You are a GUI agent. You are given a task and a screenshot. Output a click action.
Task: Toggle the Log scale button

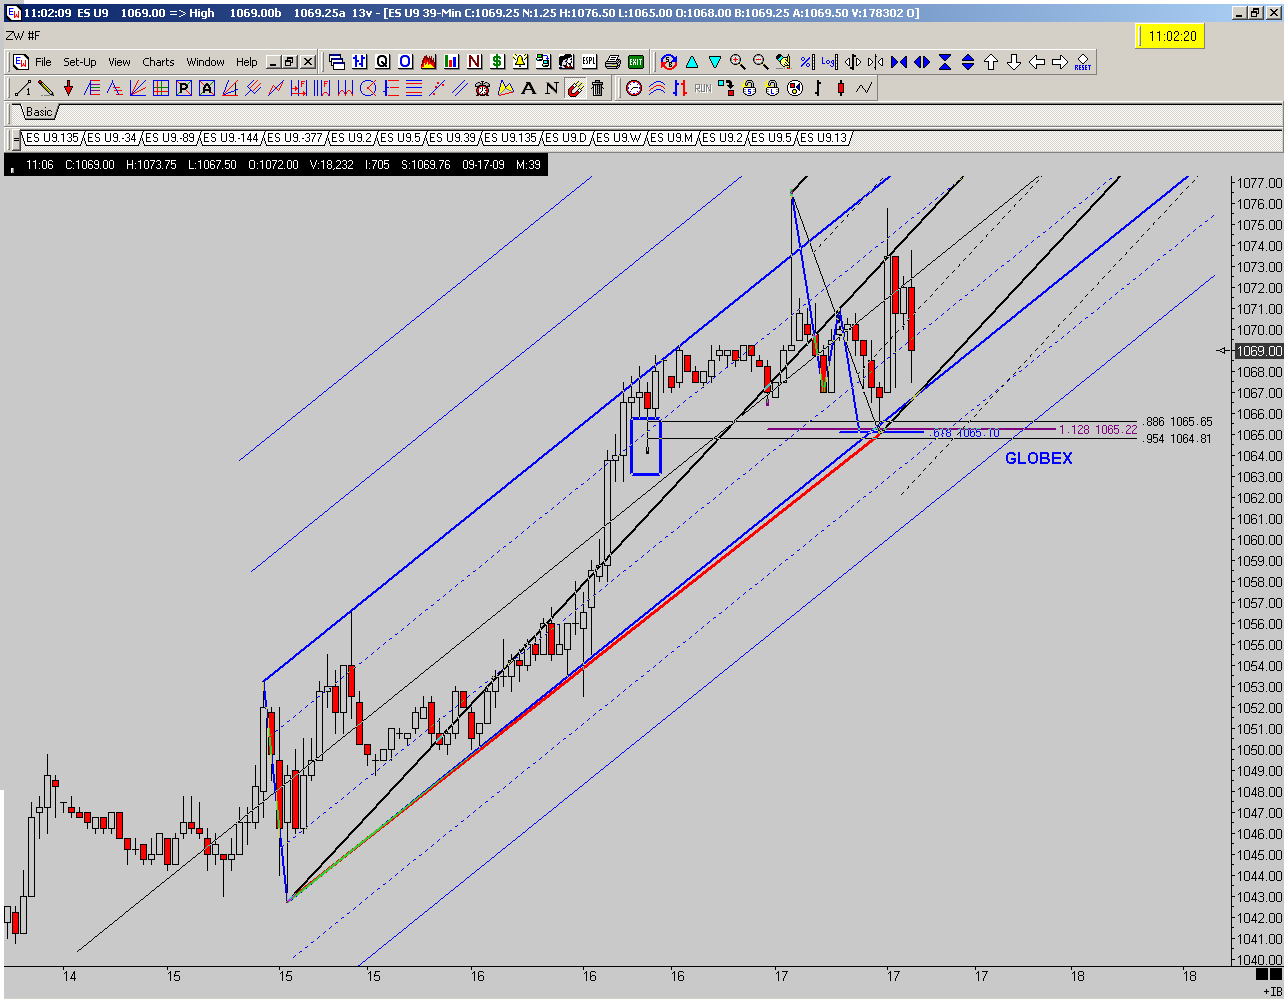coord(828,62)
